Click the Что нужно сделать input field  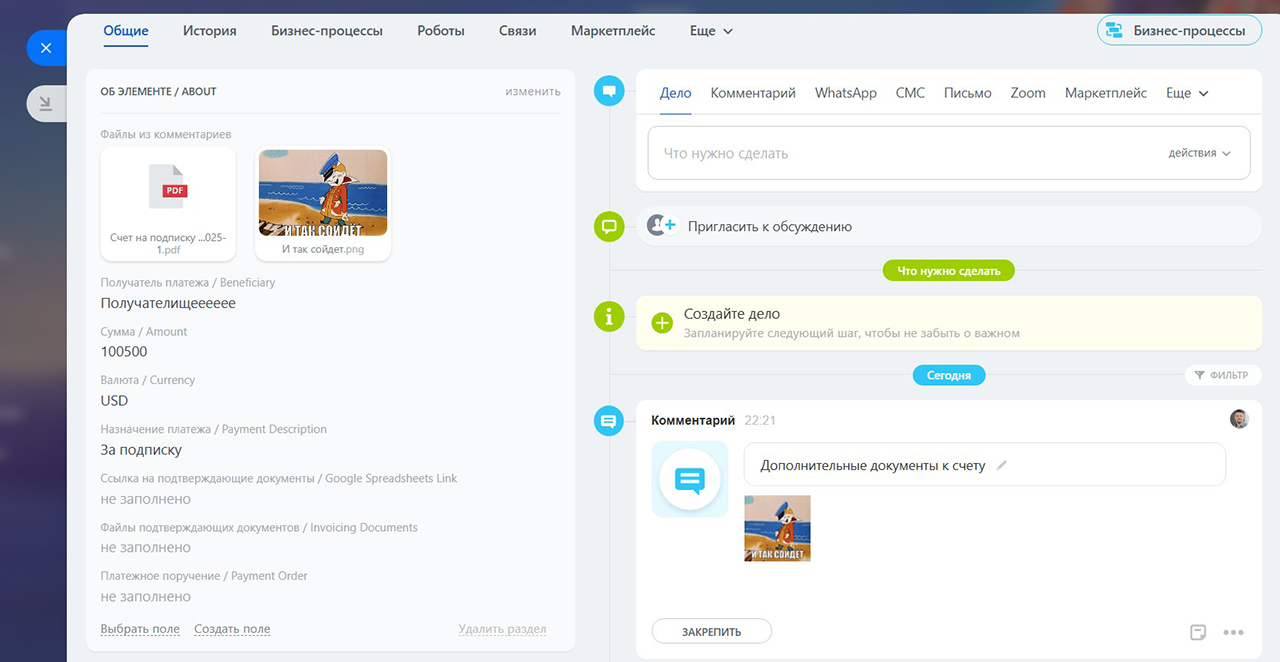[x=900, y=153]
